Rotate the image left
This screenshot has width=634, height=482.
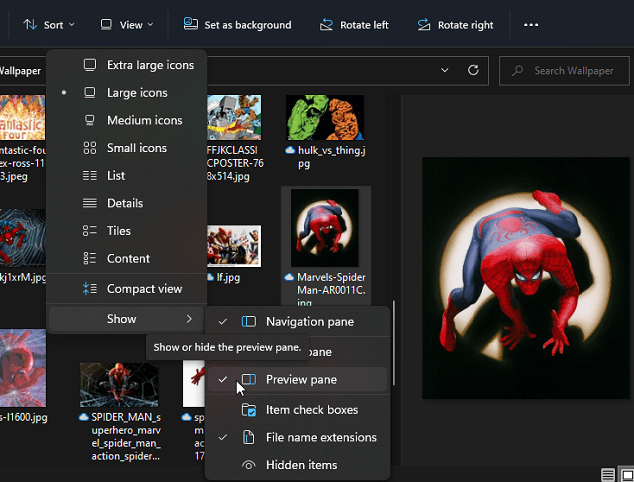tap(354, 25)
